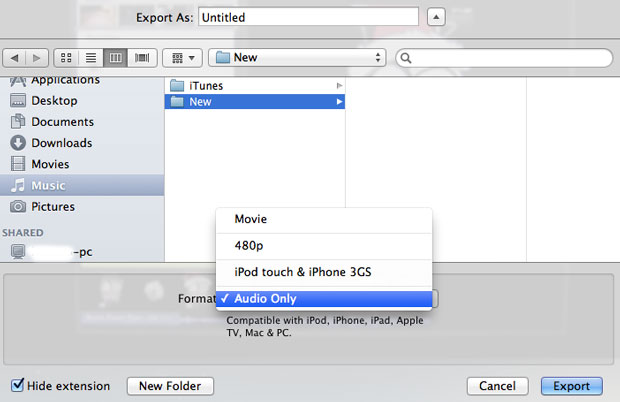Expand the New folder arrow
Screen dimensions: 620x402
(x=339, y=102)
